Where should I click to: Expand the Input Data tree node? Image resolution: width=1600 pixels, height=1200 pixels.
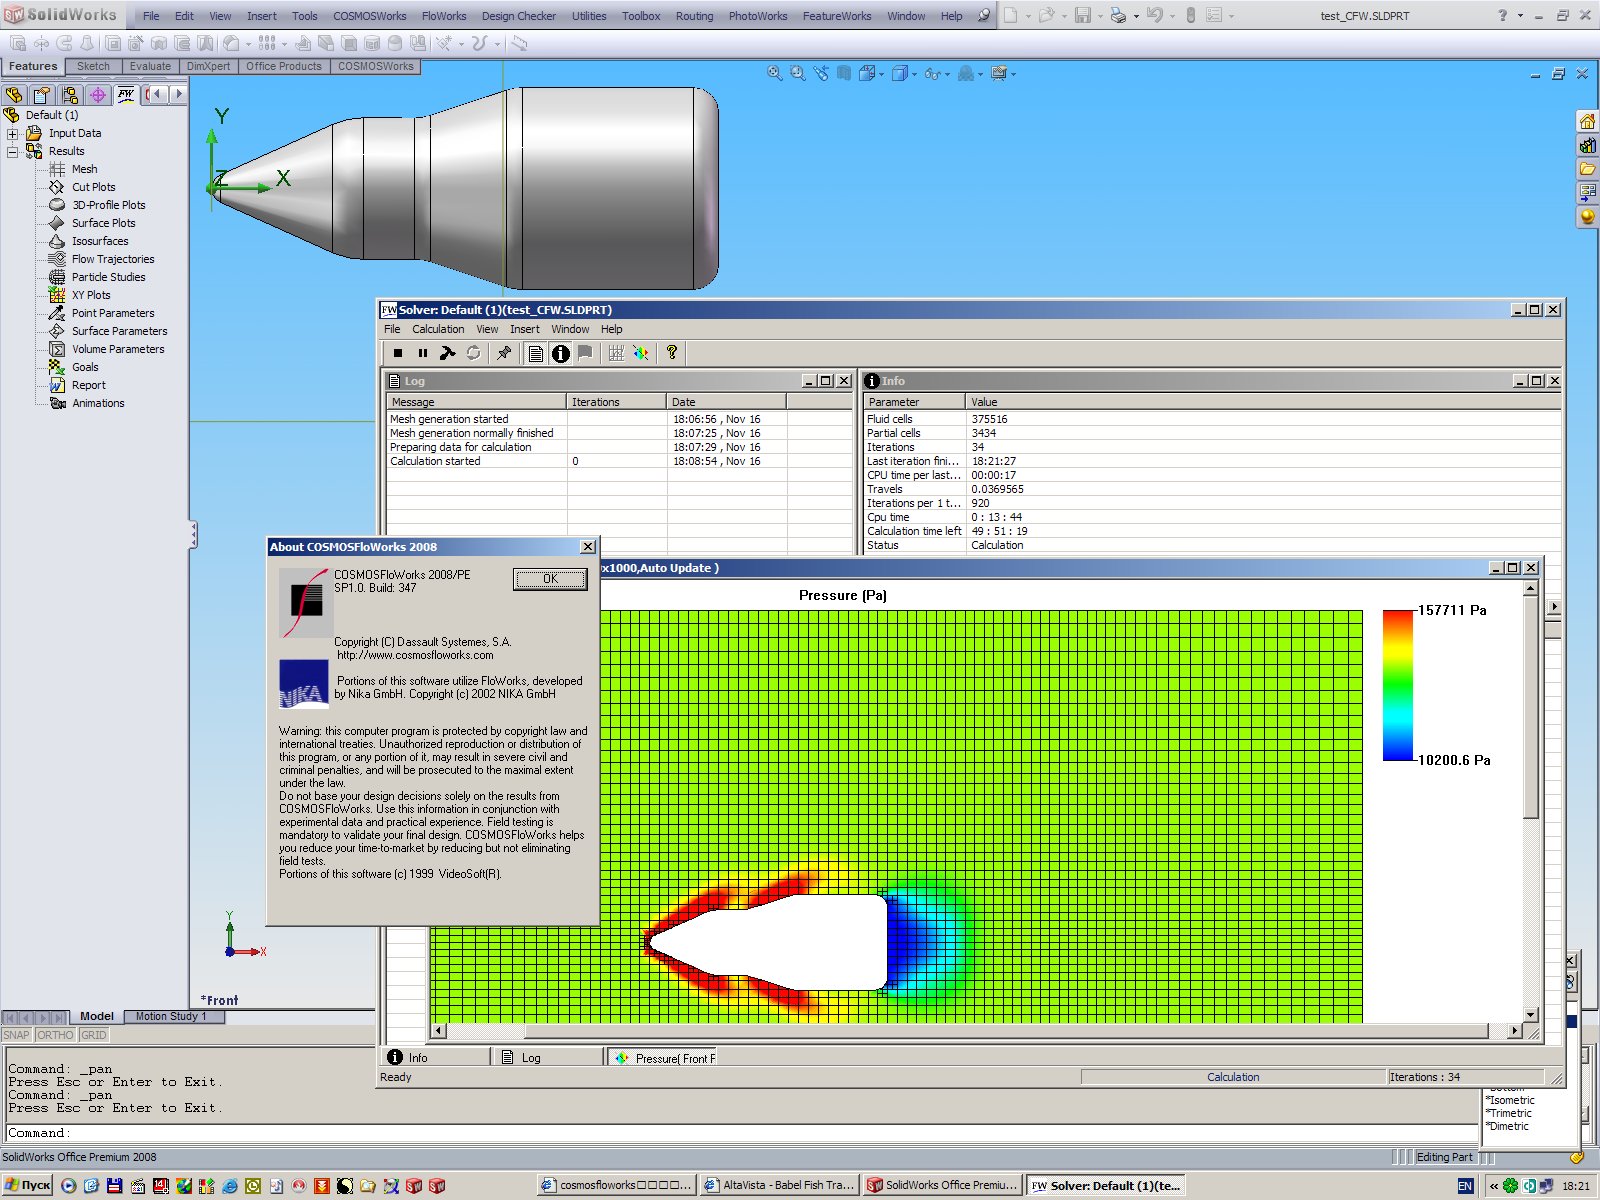(12, 133)
